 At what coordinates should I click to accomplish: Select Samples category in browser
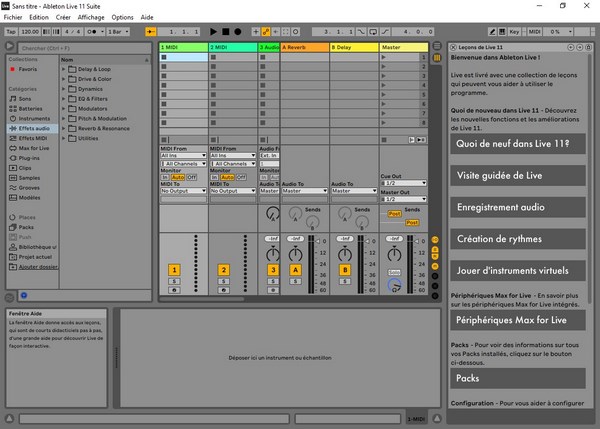click(29, 178)
